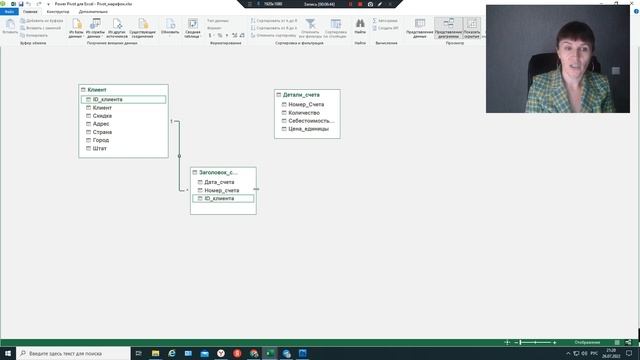Select the Заголовок_с... table header
Image resolution: width=640 pixels, height=360 pixels.
click(x=223, y=172)
